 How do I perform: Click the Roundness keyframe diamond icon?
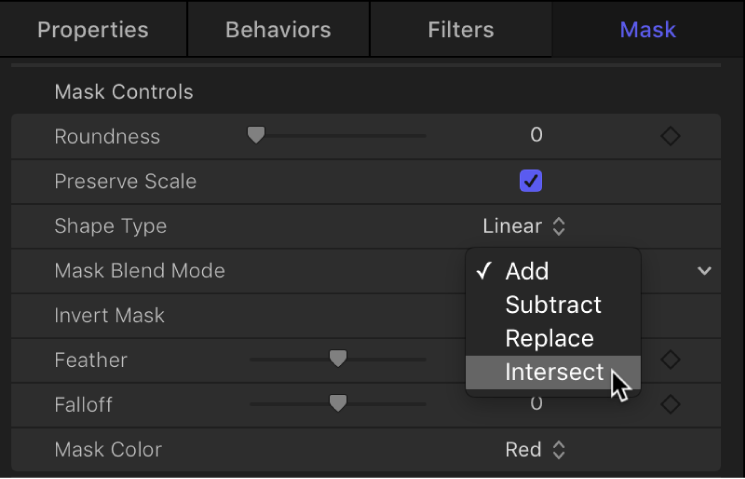671,136
